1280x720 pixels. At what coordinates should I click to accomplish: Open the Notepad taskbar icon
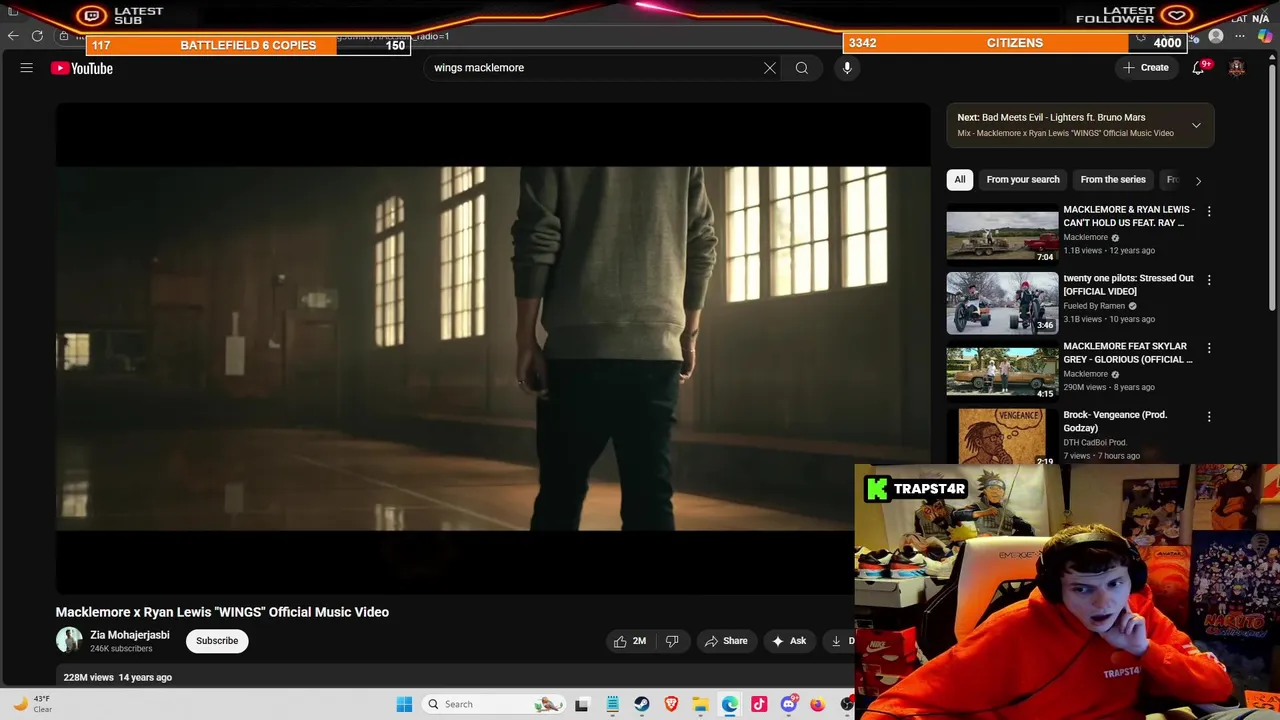[x=612, y=704]
